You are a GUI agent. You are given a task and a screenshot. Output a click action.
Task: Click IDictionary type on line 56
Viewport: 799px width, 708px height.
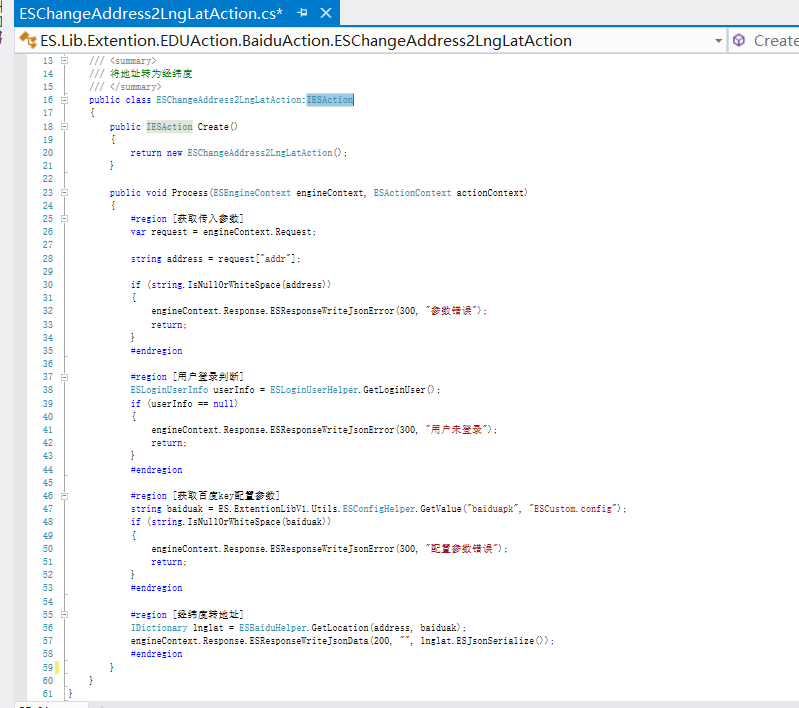click(x=159, y=628)
